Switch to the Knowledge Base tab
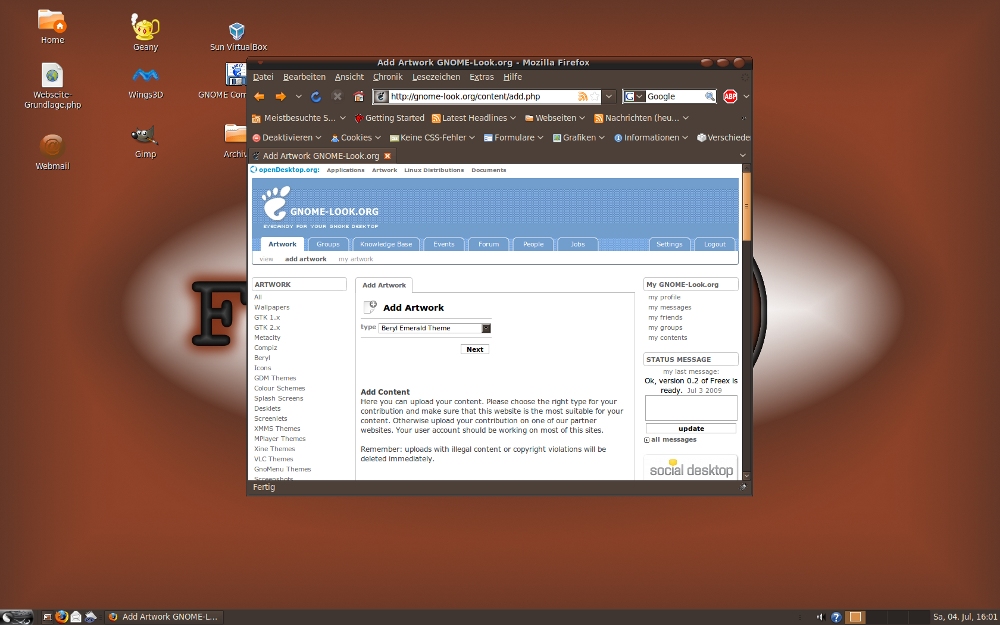1000x625 pixels. point(386,244)
